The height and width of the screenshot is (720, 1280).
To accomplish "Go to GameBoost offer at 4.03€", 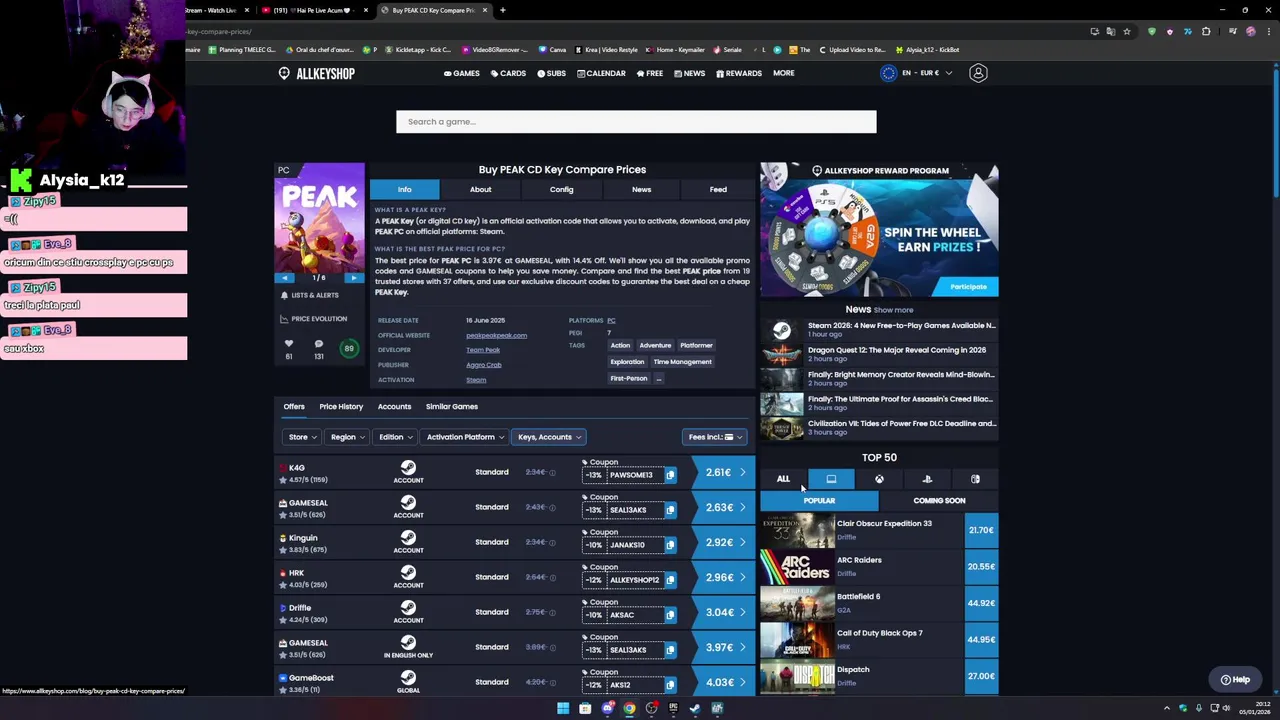I will click(x=724, y=682).
